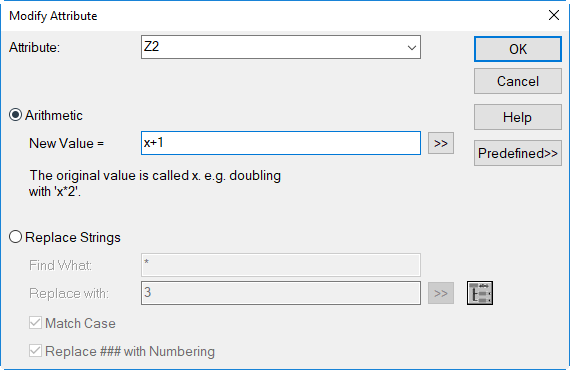Screen dimensions: 570x370
Task: Click the 'original value is called x' hint text
Action: 155,183
